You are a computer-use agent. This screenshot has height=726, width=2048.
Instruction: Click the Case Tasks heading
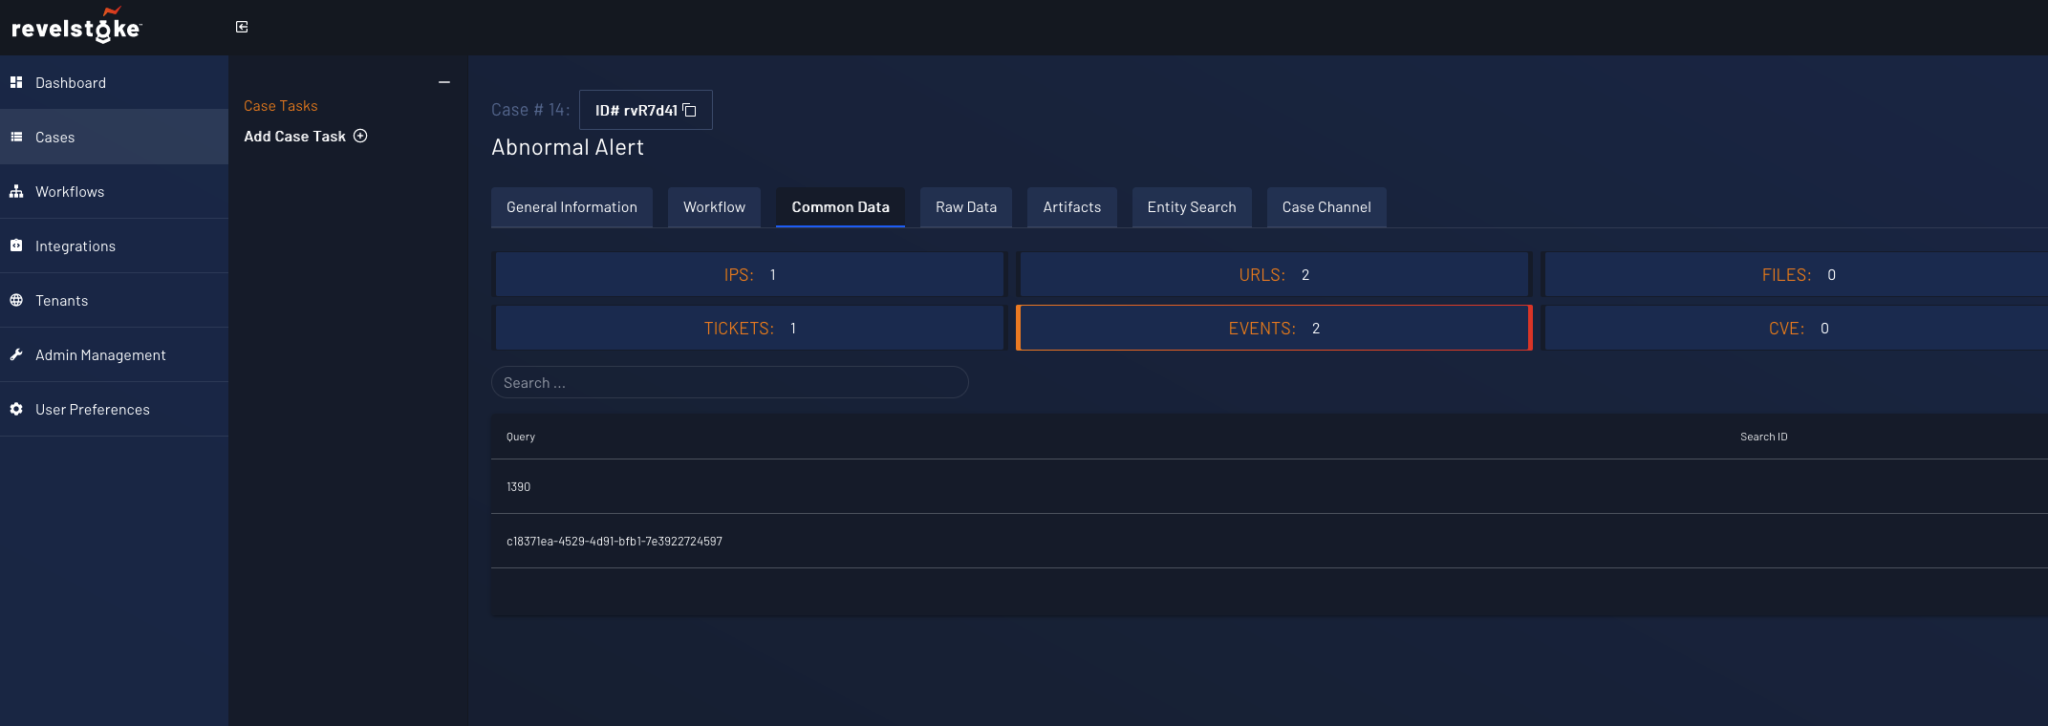[x=280, y=106]
